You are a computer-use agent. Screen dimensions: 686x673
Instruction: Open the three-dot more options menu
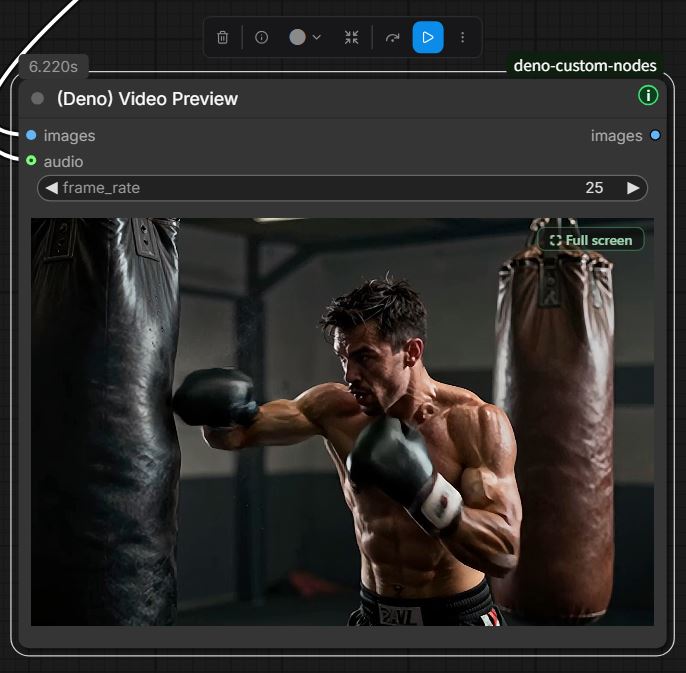click(462, 38)
